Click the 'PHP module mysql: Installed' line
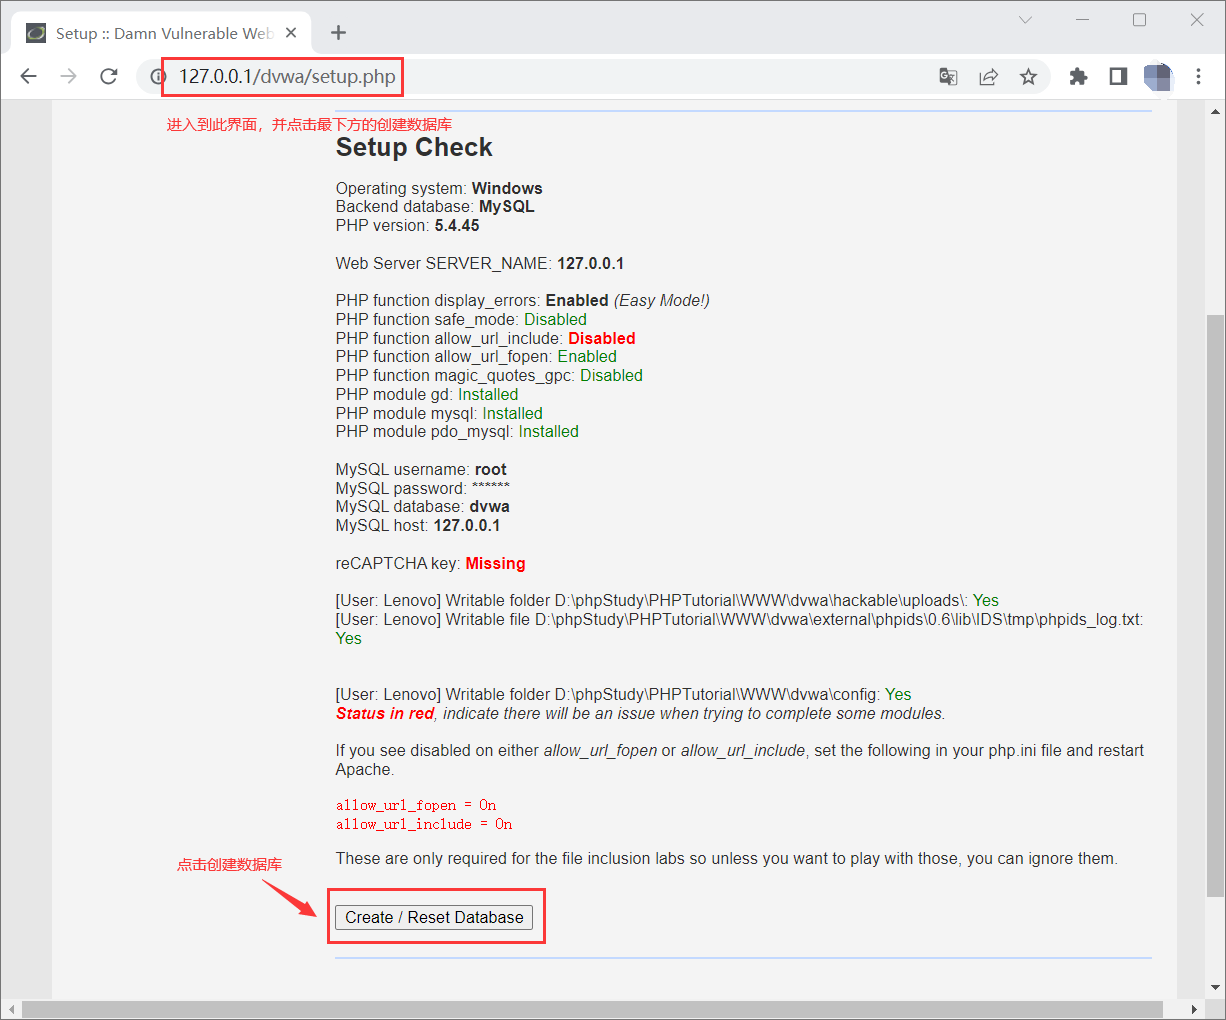 (x=439, y=413)
